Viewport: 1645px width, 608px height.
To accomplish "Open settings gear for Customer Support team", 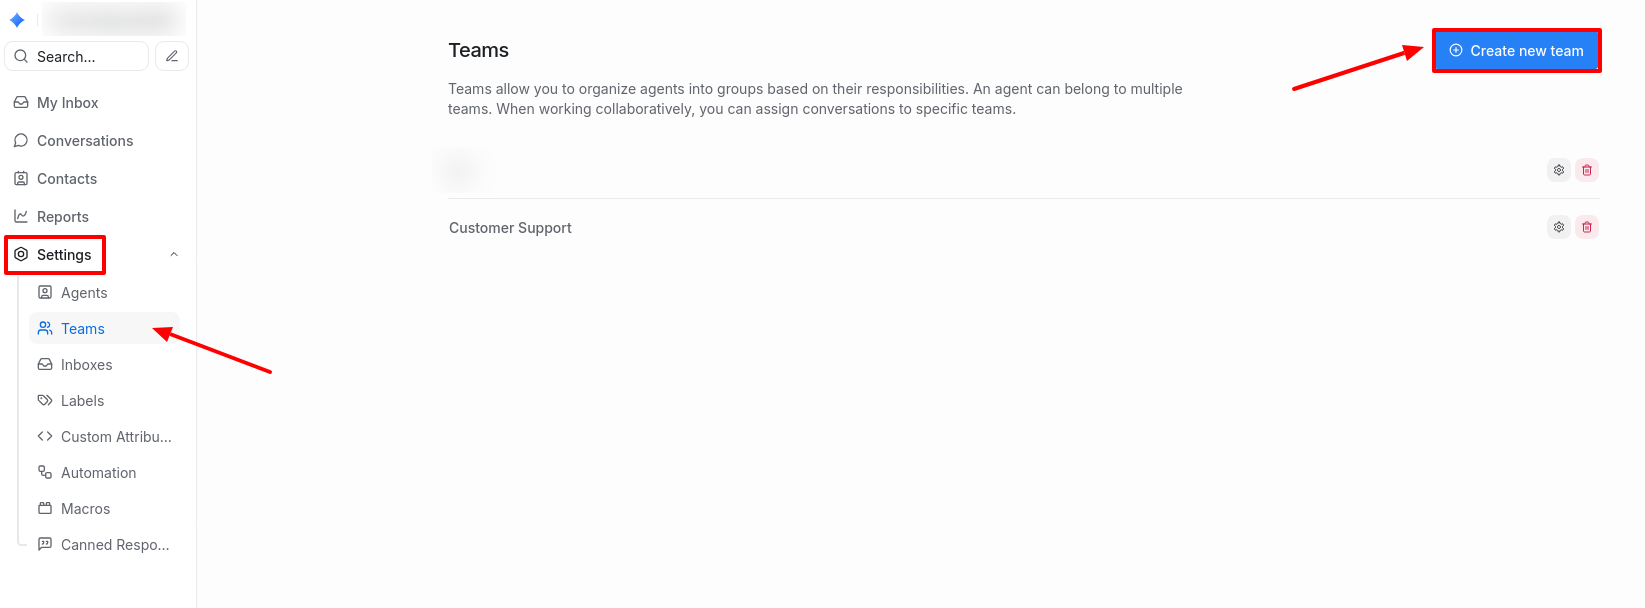I will pos(1558,227).
